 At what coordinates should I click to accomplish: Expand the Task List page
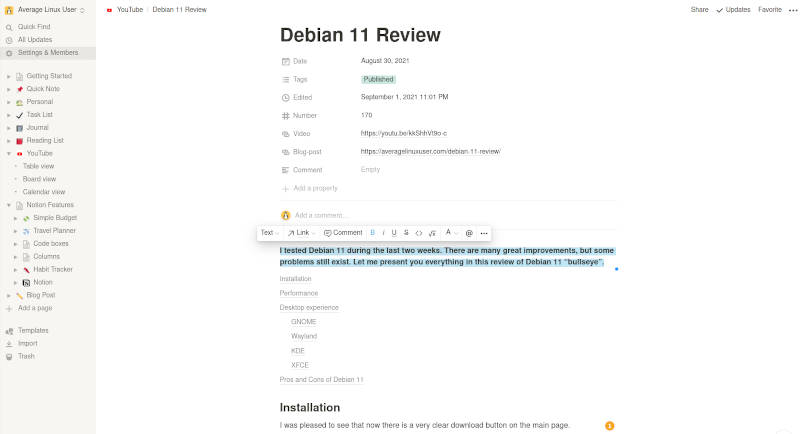(x=9, y=115)
